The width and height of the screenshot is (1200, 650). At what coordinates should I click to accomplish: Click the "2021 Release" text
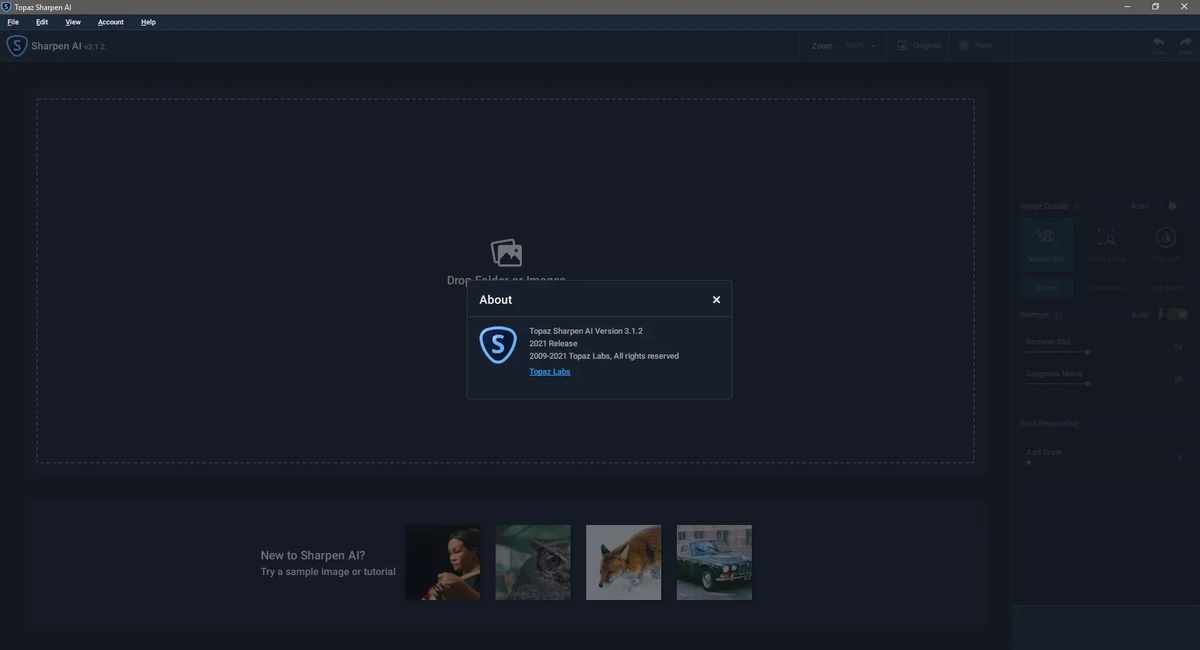click(x=553, y=343)
